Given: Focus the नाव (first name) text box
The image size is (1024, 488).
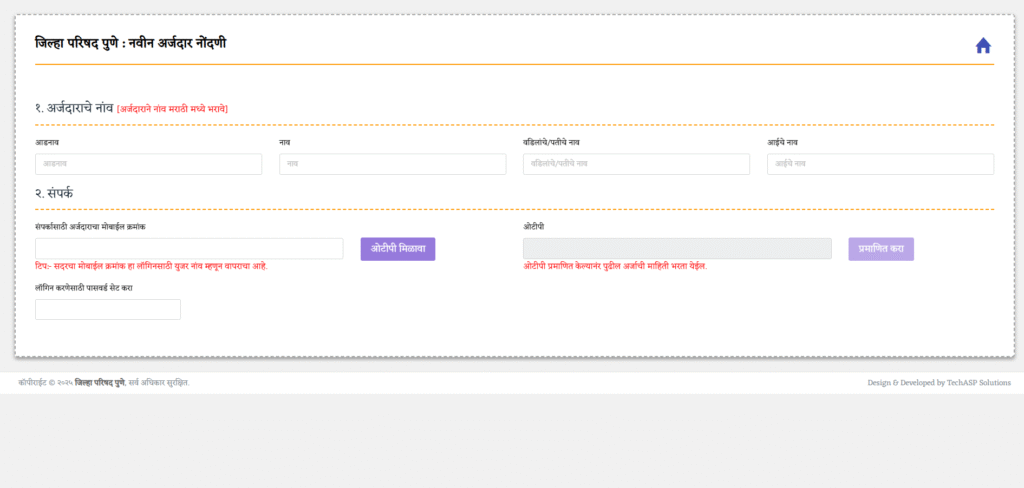Looking at the screenshot, I should [x=392, y=164].
